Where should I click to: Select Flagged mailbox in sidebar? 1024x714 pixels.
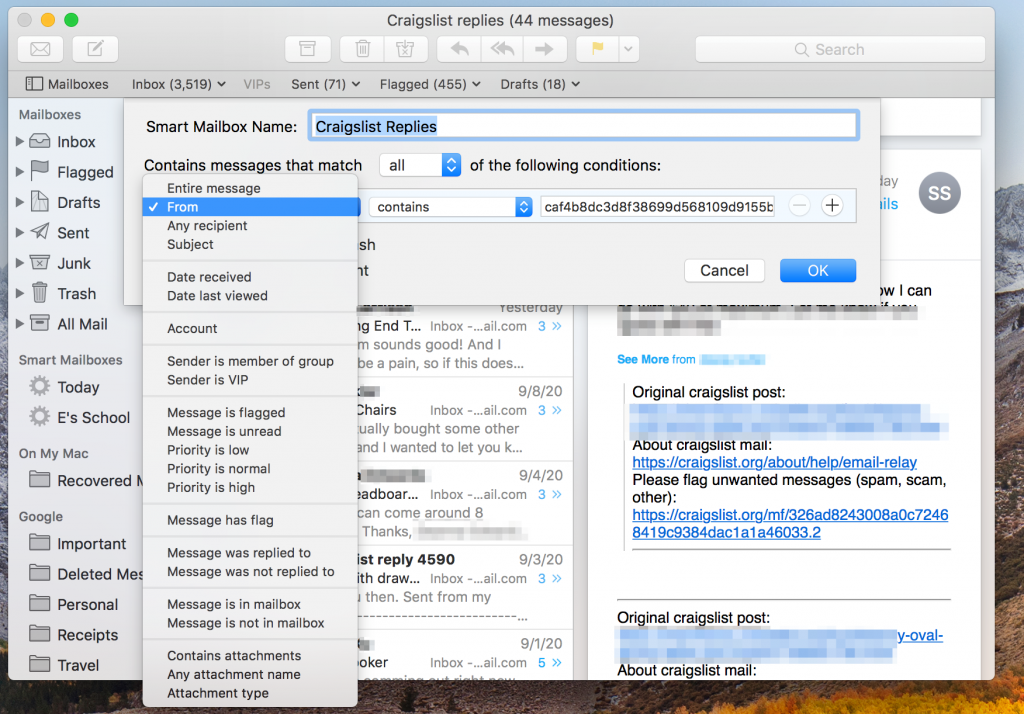tap(85, 172)
